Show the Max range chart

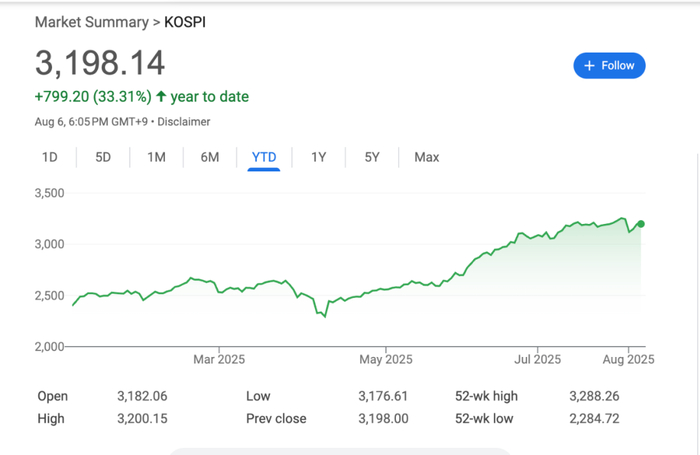click(426, 157)
